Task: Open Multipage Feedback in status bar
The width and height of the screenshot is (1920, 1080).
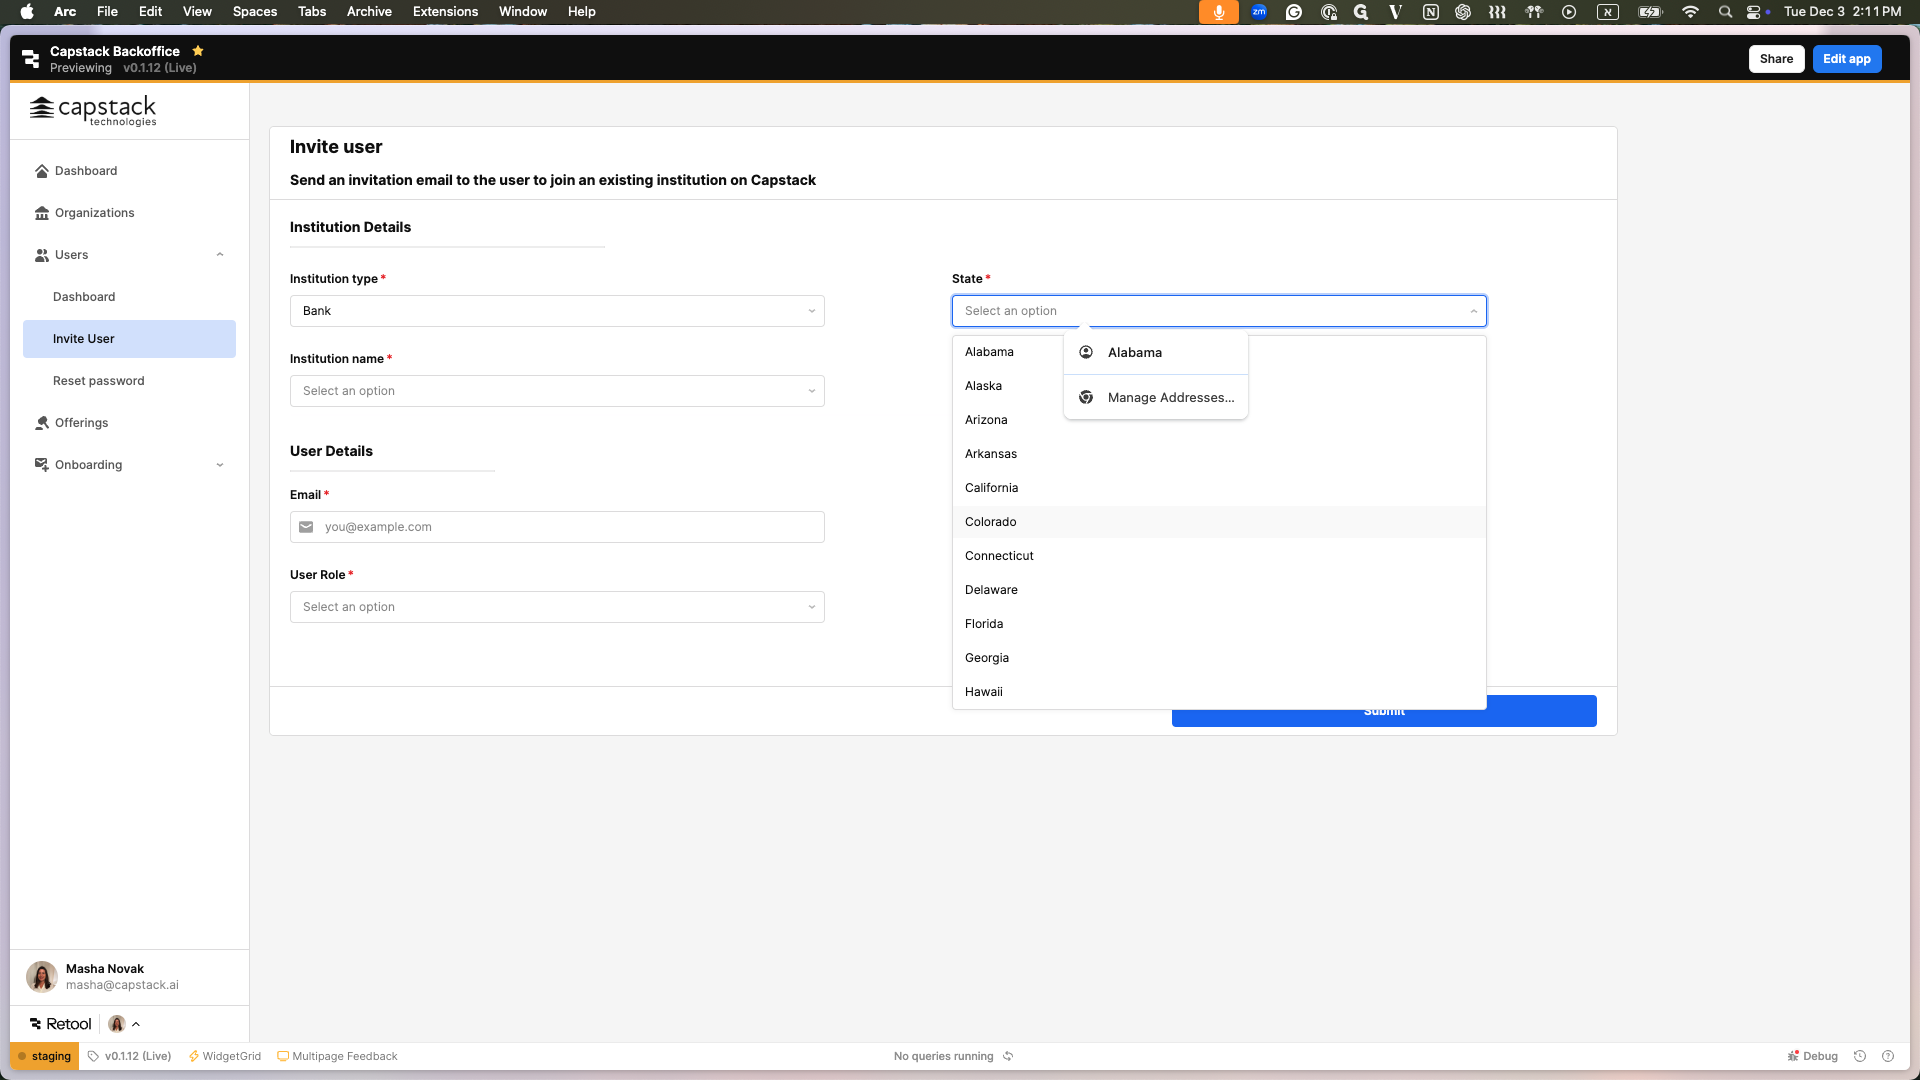Action: point(337,1056)
